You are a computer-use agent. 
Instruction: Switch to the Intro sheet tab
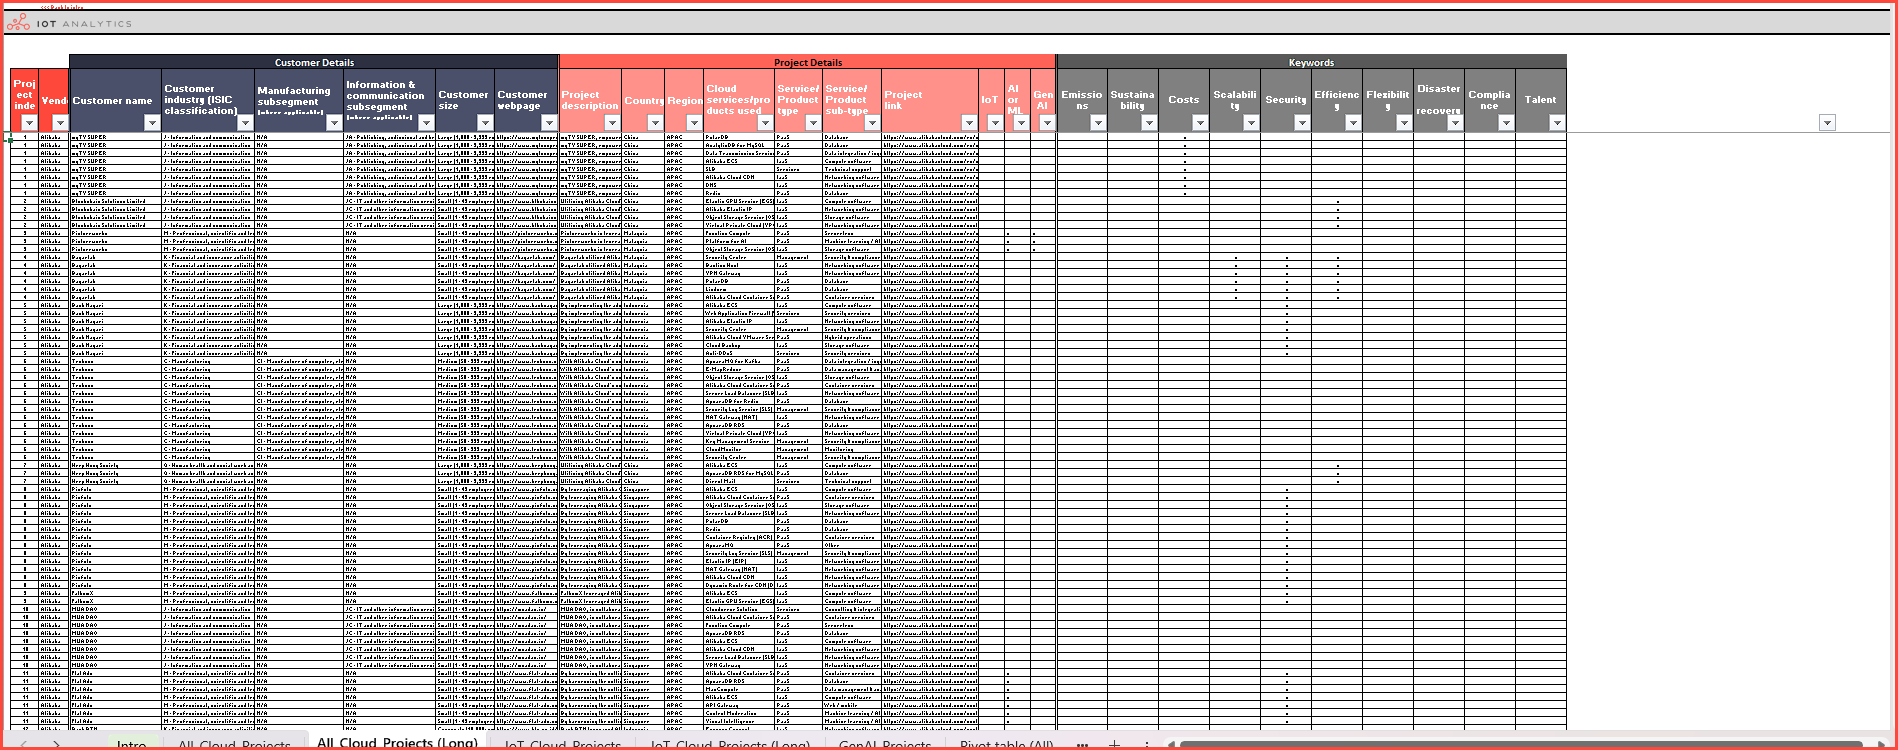(x=131, y=744)
